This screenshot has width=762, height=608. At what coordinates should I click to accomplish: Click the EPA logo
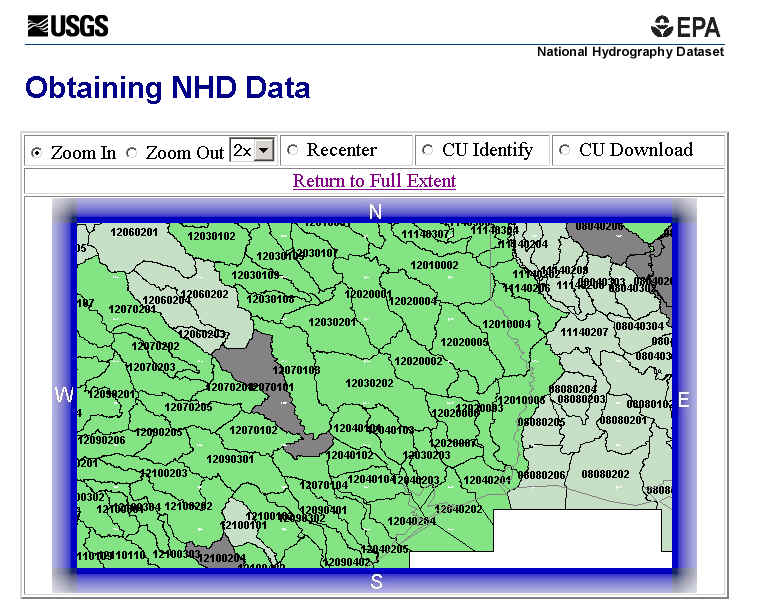686,27
